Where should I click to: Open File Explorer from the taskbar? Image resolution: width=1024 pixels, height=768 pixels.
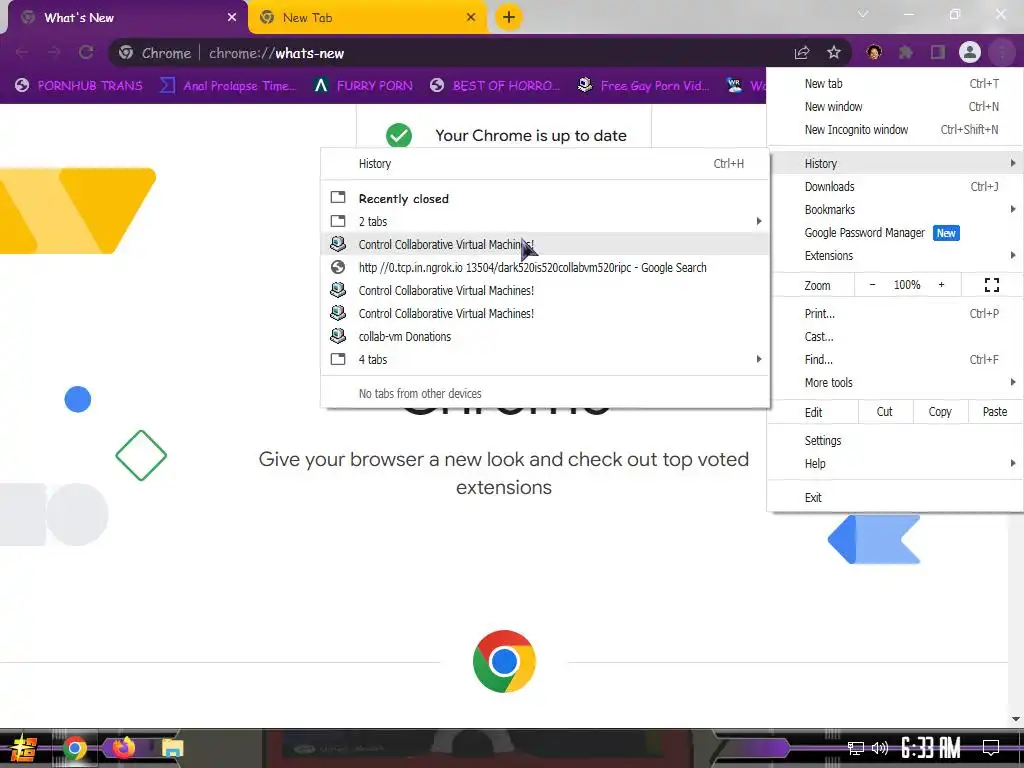[172, 748]
